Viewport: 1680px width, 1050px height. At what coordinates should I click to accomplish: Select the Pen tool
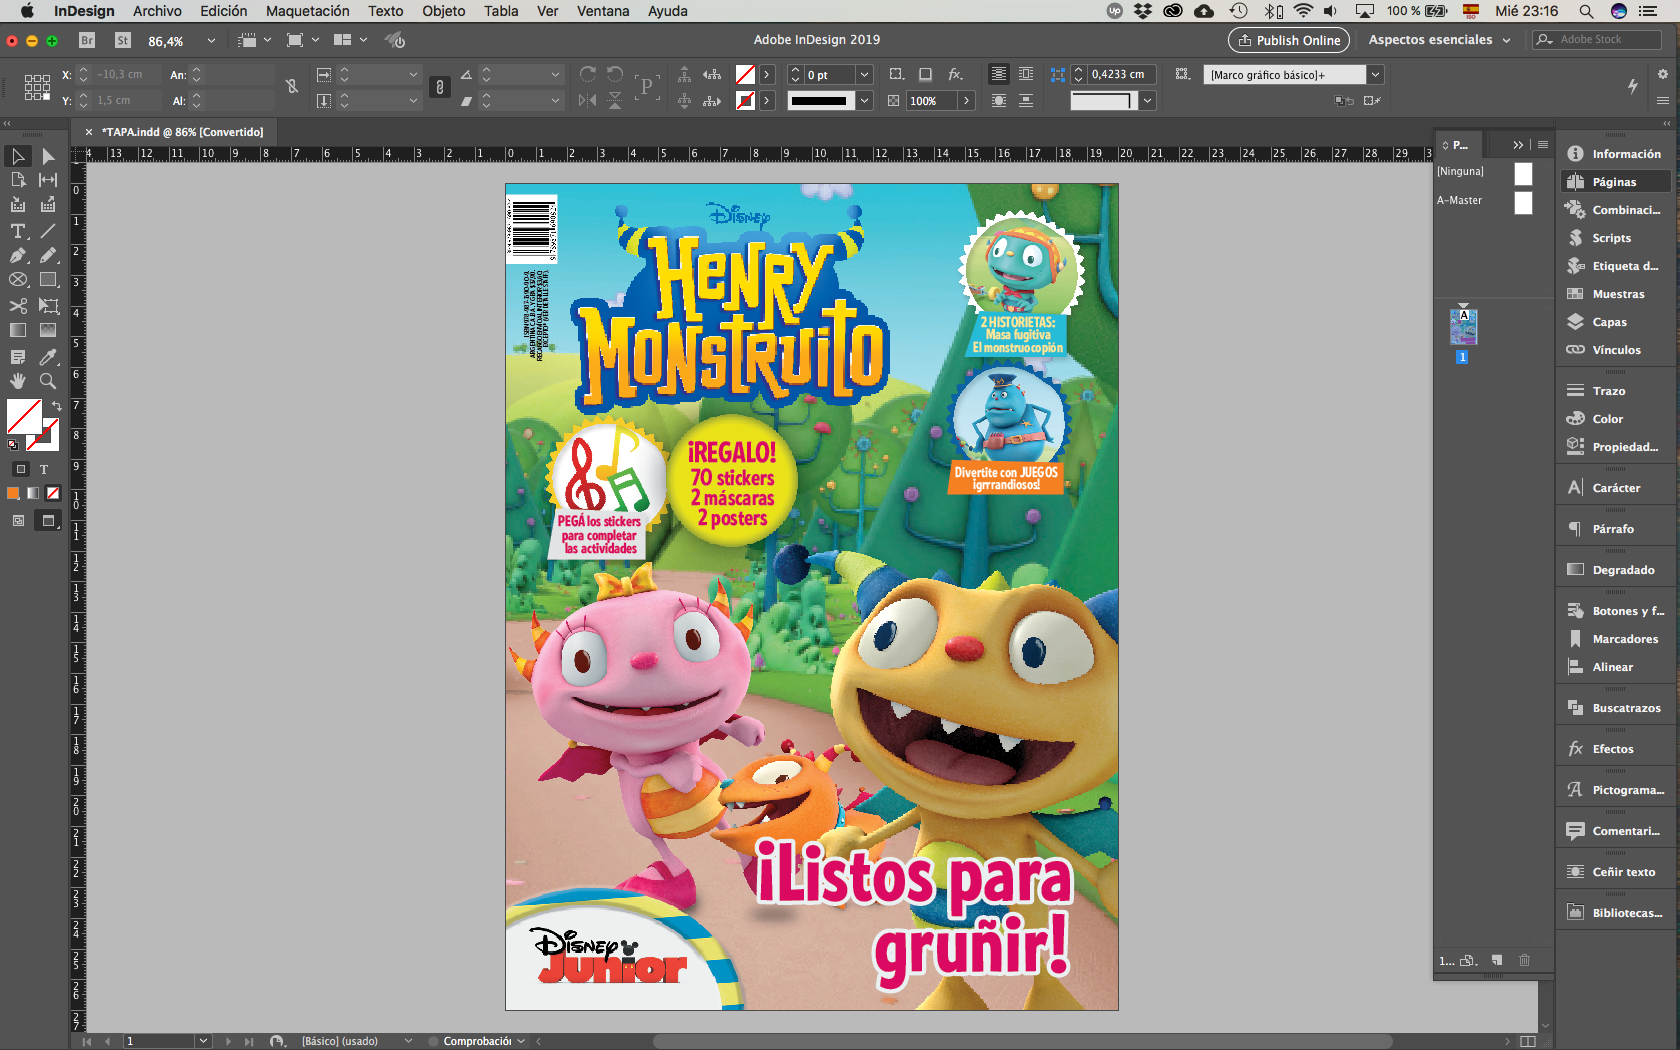pos(18,255)
